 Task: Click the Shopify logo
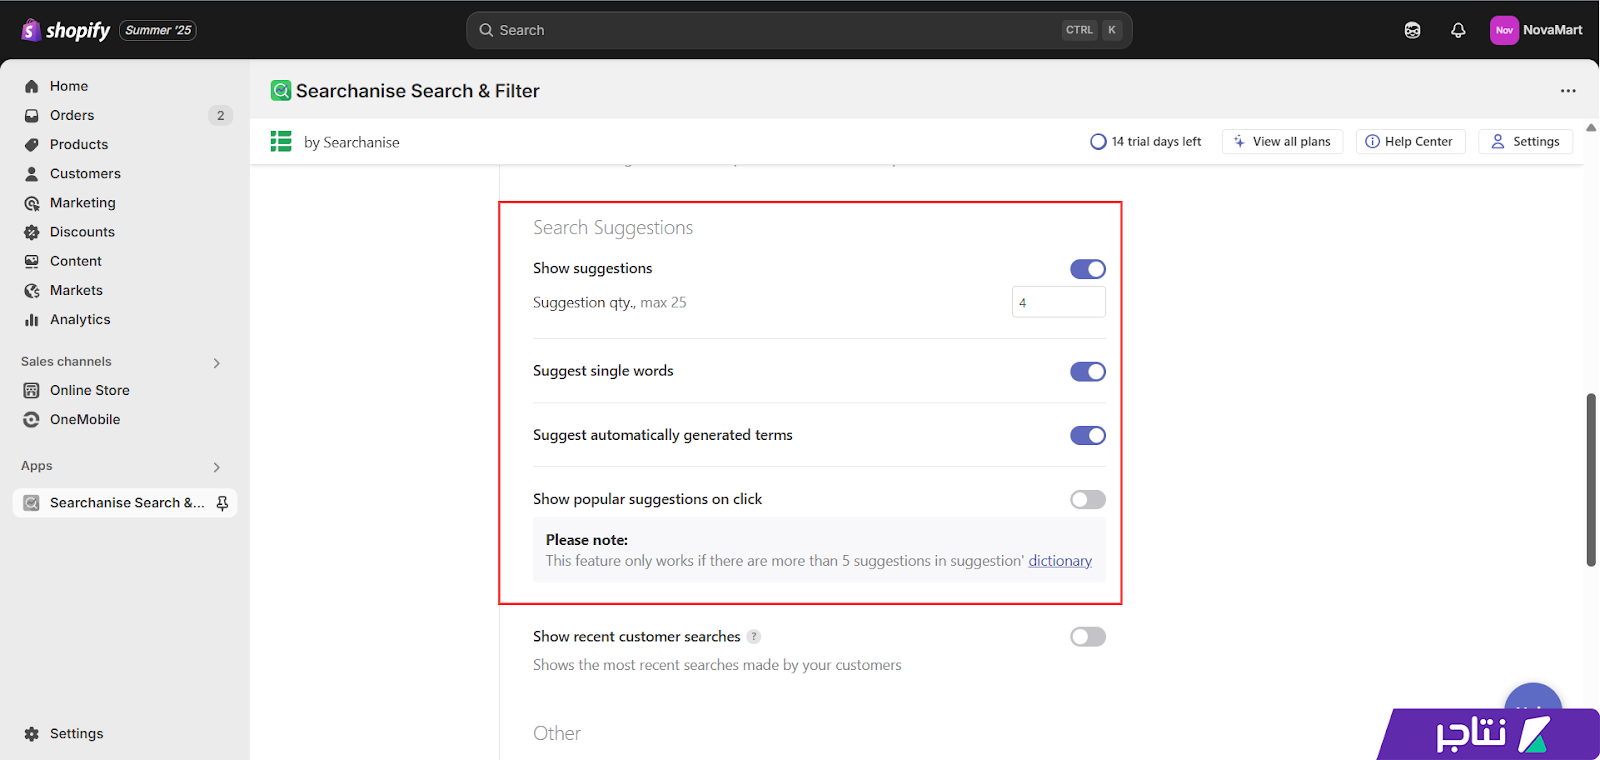[65, 30]
